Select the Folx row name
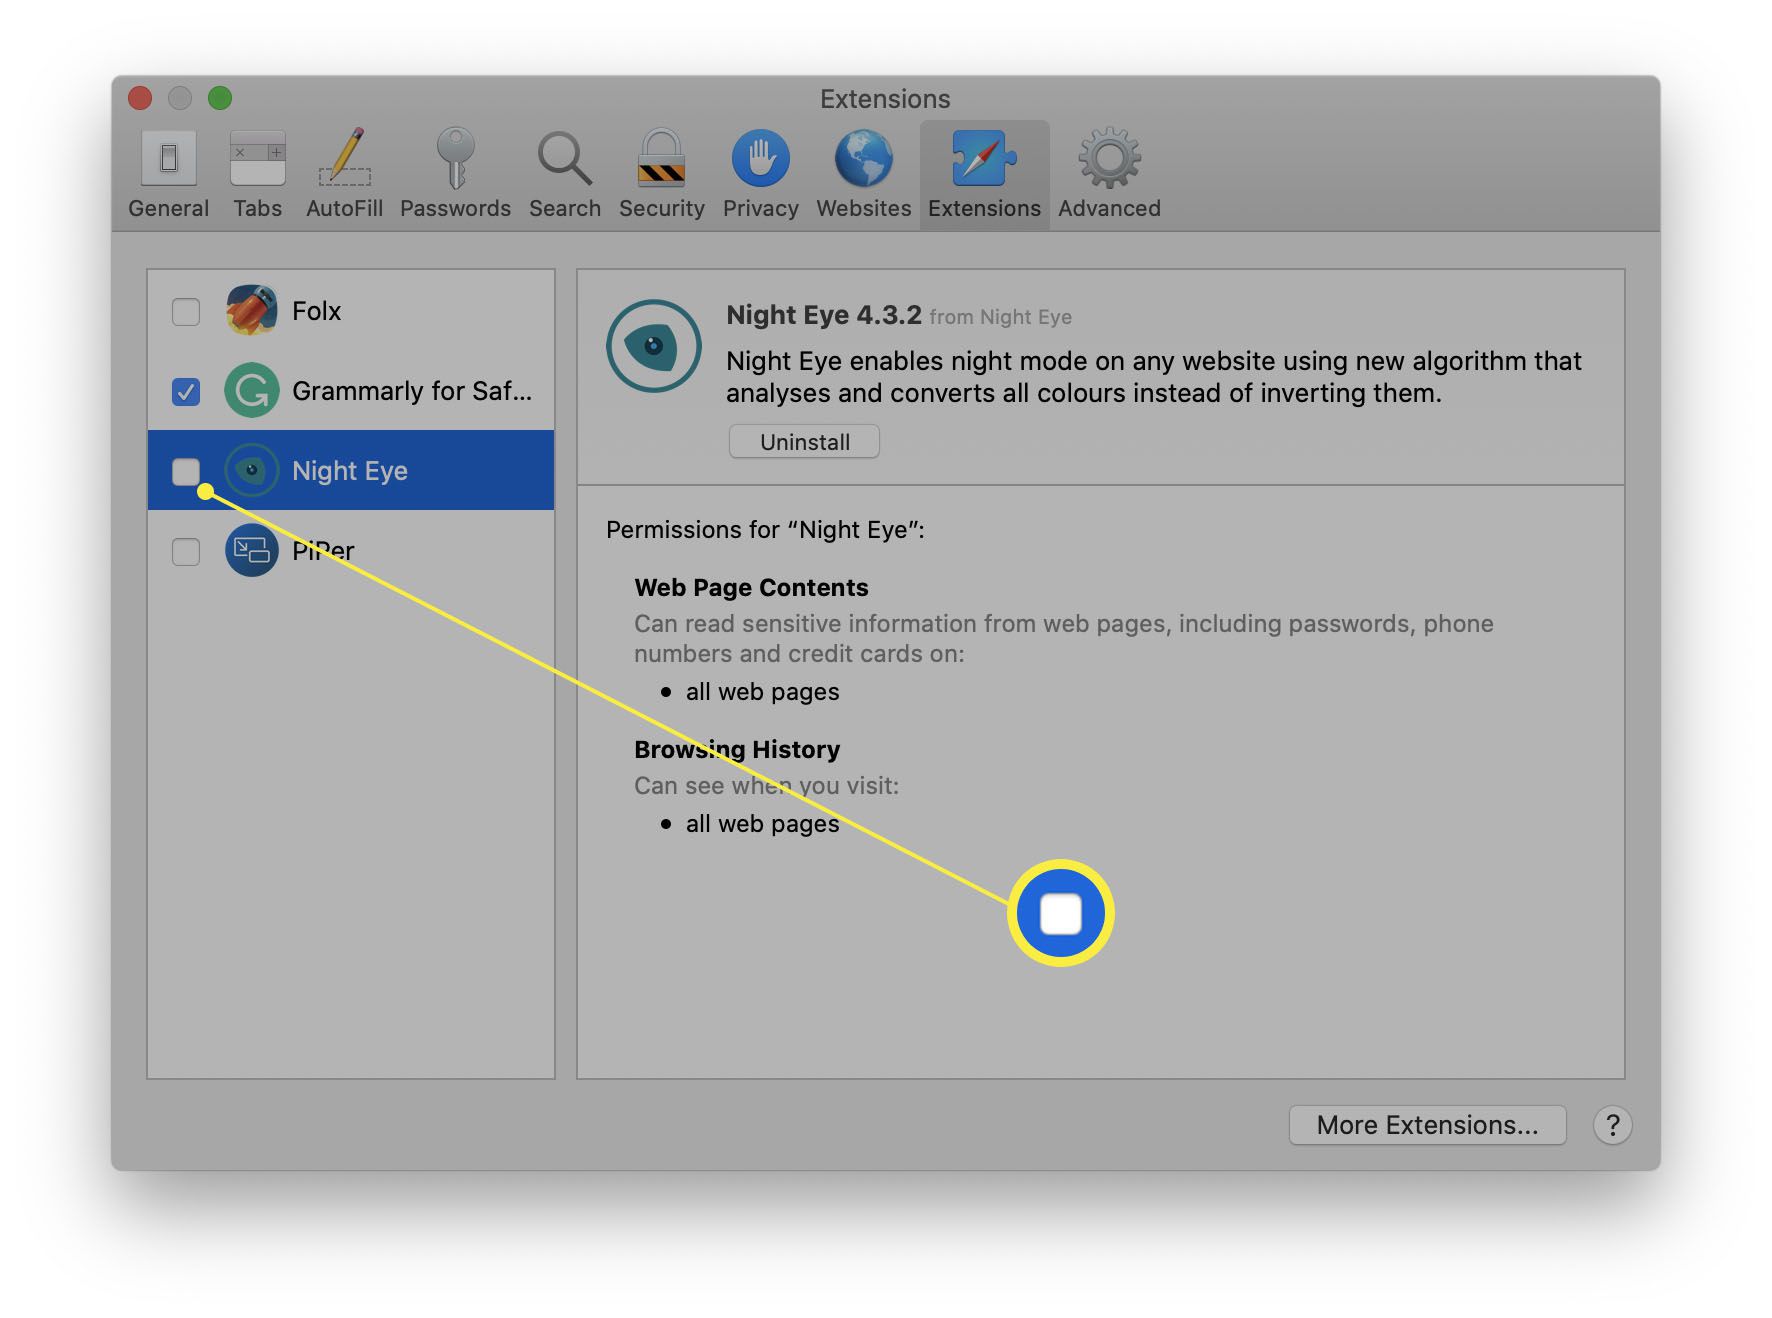 (x=316, y=311)
